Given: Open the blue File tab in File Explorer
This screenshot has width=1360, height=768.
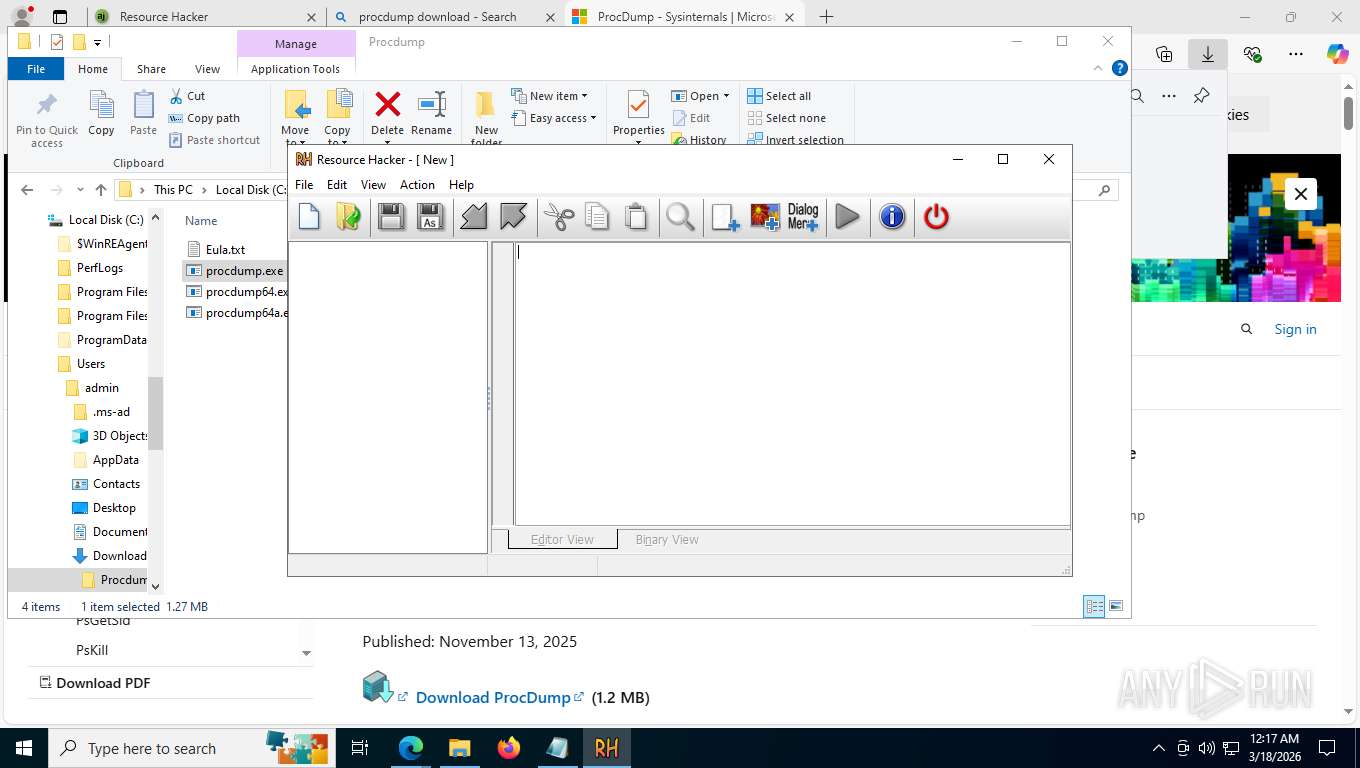Looking at the screenshot, I should point(36,69).
